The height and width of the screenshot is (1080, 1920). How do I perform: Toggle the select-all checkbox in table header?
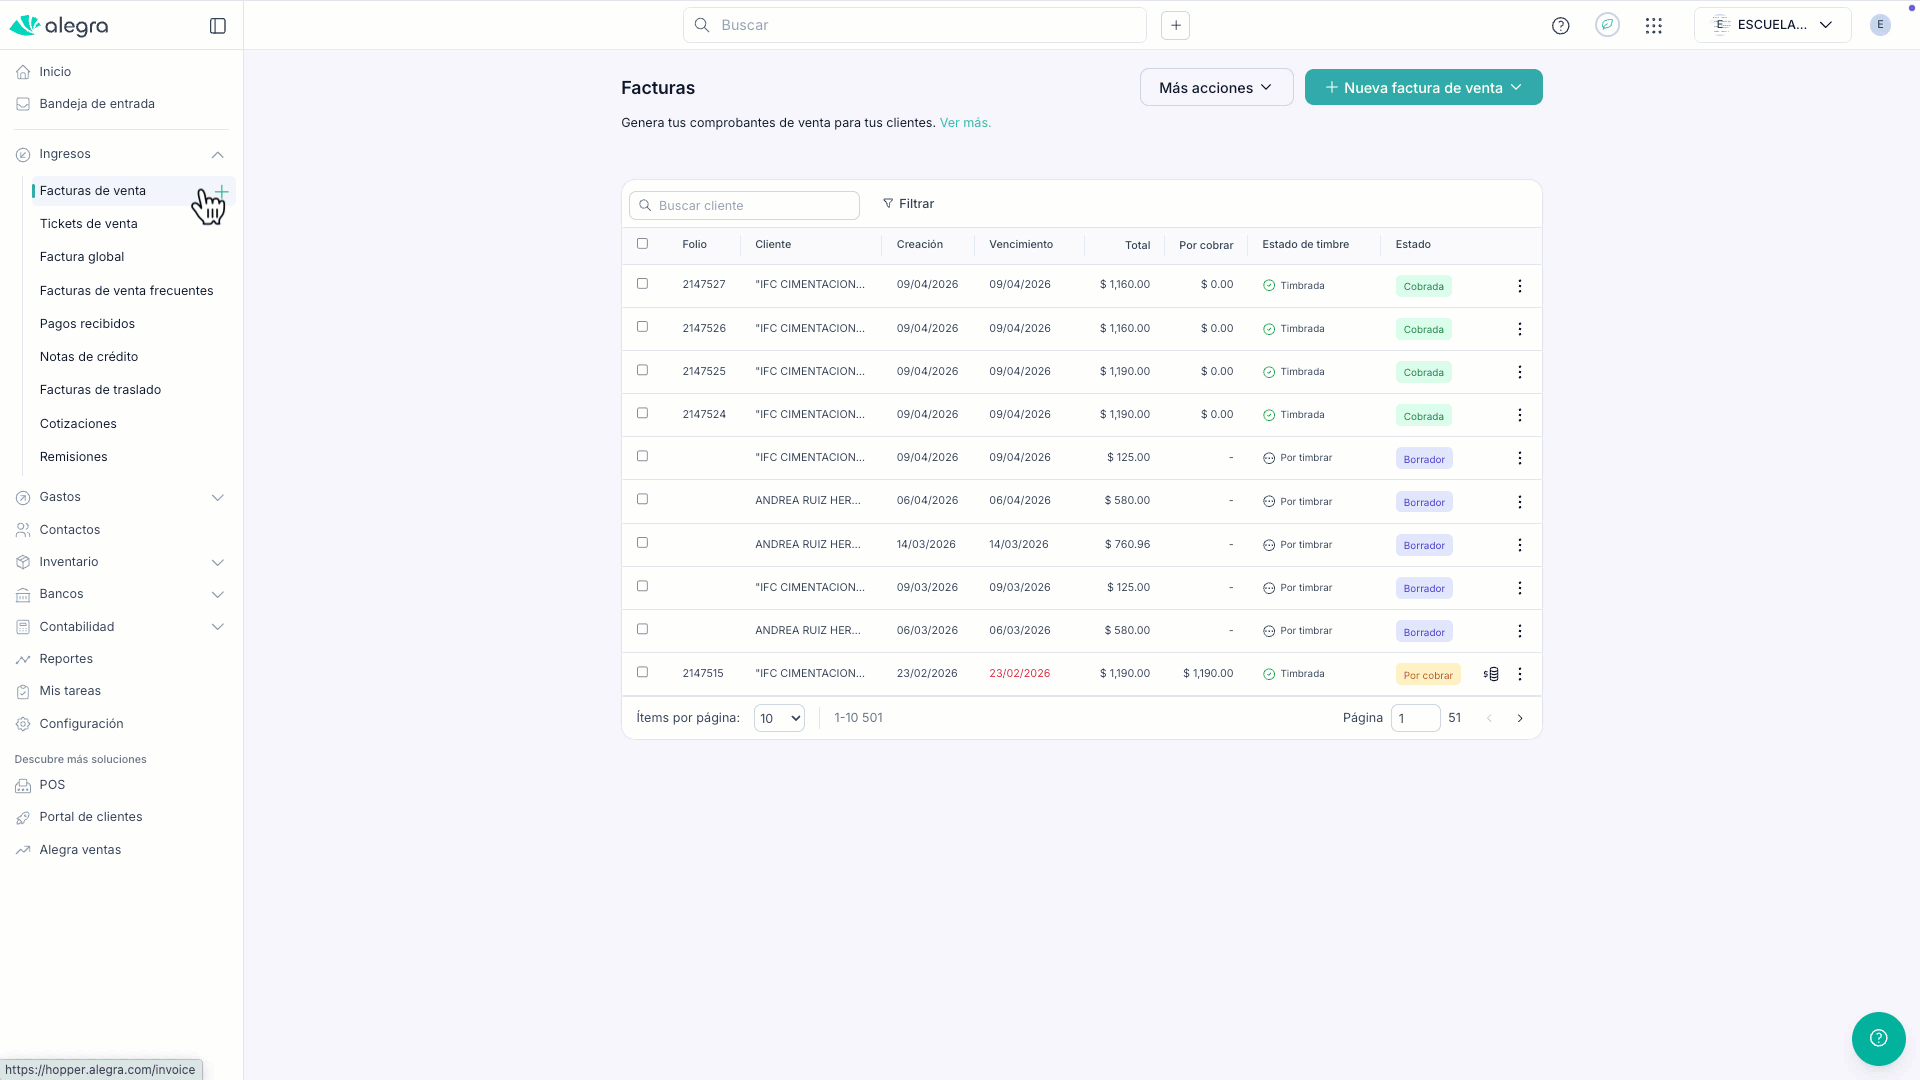(642, 244)
